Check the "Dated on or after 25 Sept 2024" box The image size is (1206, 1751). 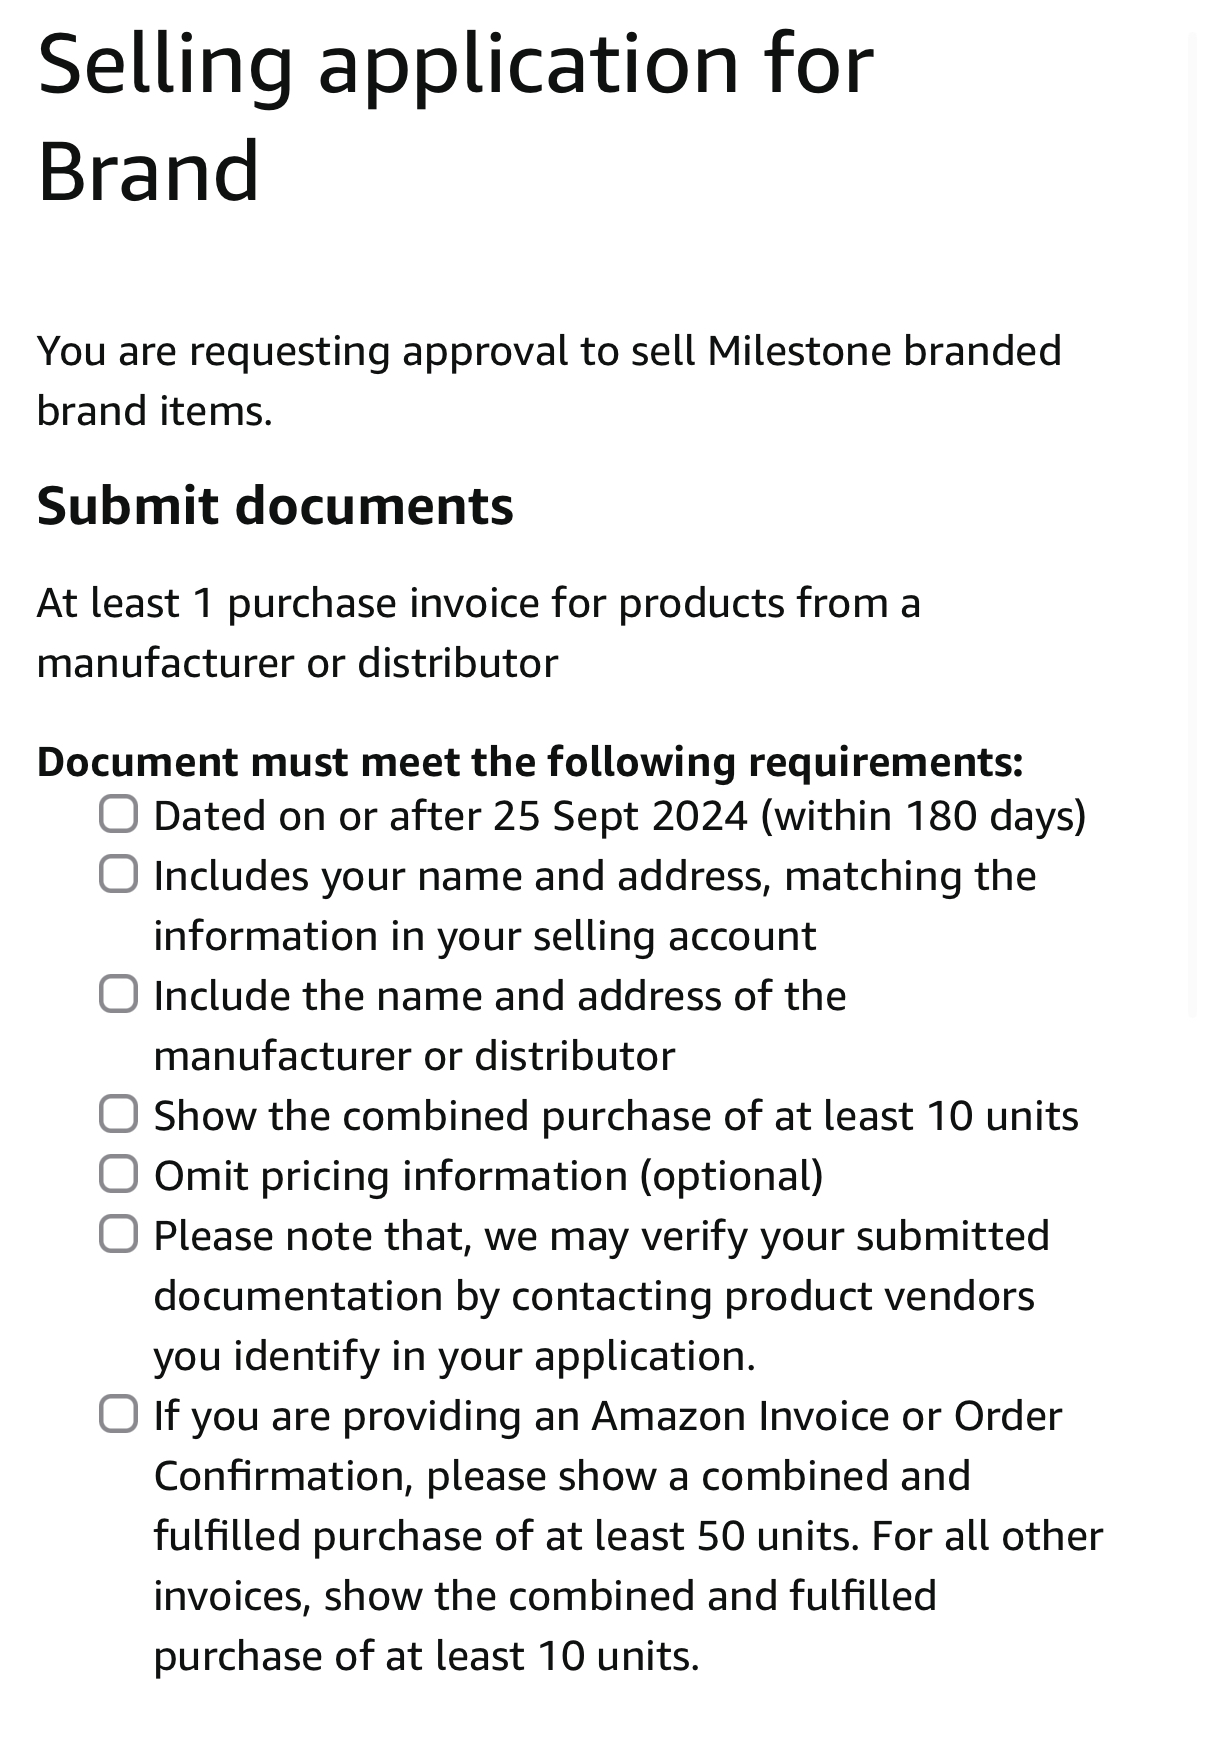(x=118, y=814)
